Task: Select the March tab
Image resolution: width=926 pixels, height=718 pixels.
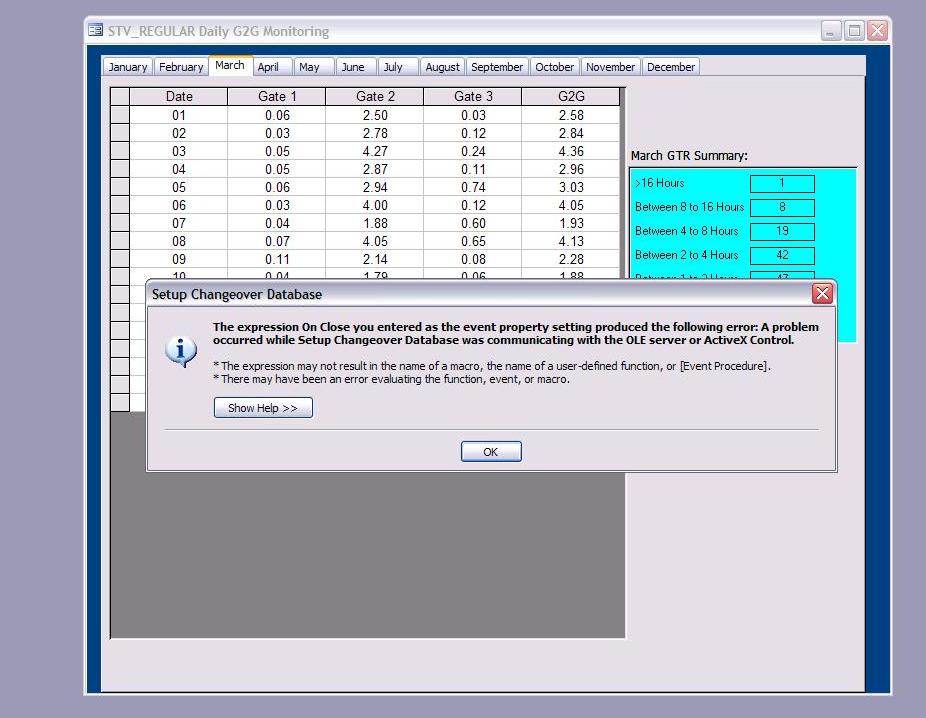Action: pos(230,66)
